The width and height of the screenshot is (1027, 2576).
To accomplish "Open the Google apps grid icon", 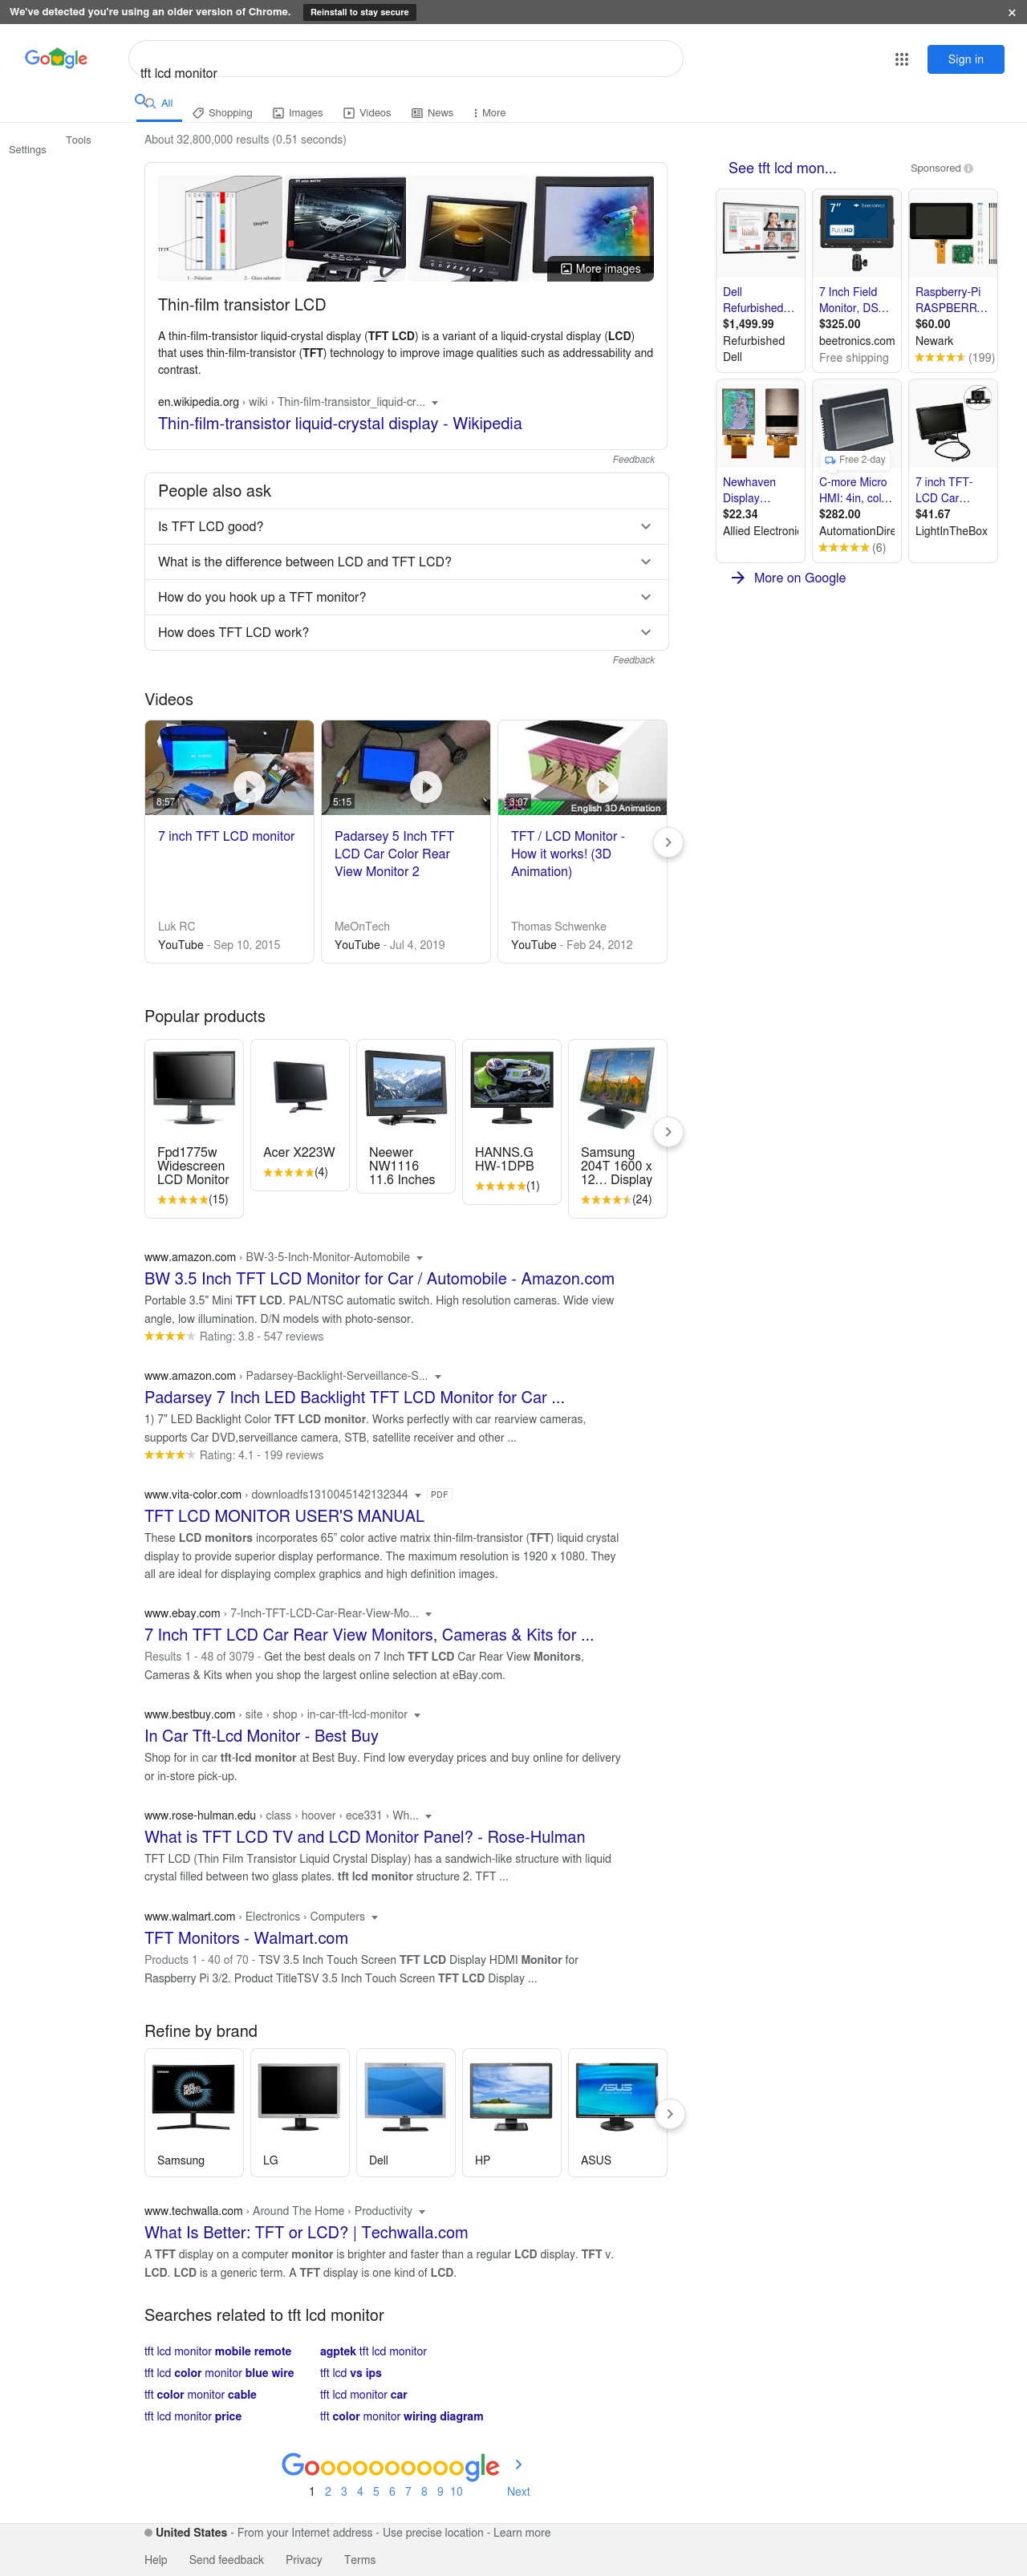I will click(901, 60).
